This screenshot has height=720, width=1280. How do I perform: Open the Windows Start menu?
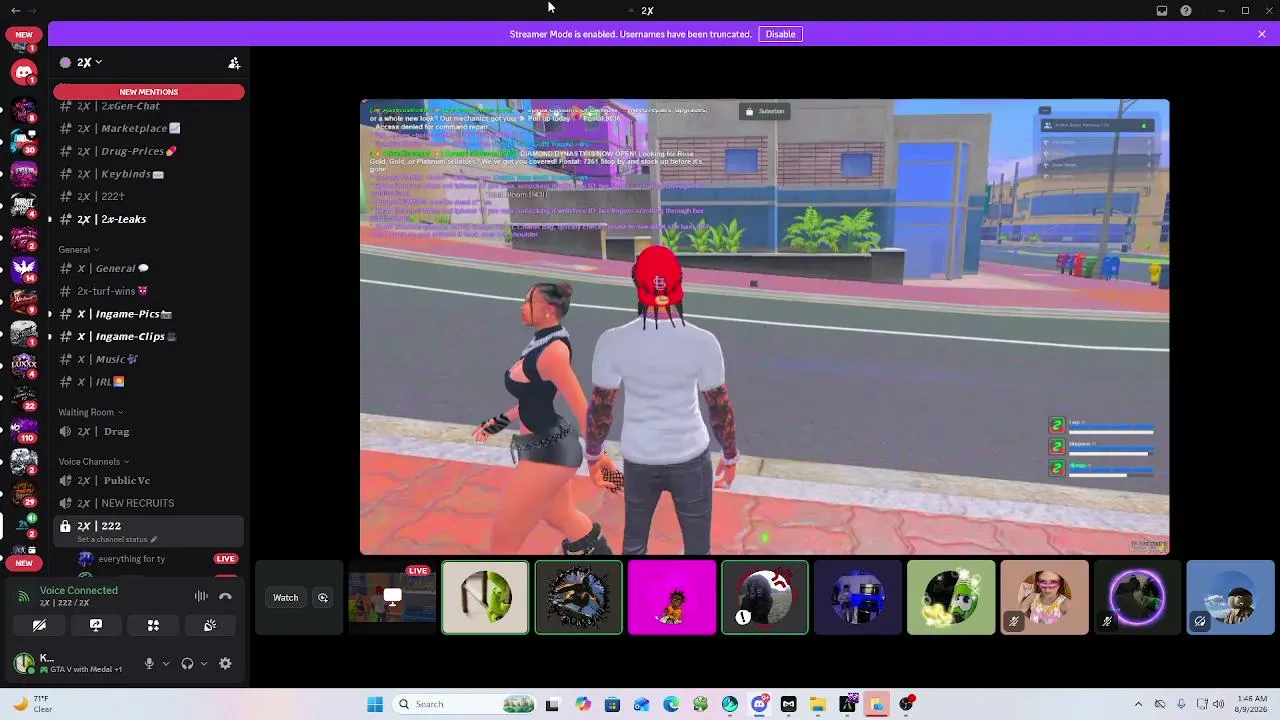(375, 704)
